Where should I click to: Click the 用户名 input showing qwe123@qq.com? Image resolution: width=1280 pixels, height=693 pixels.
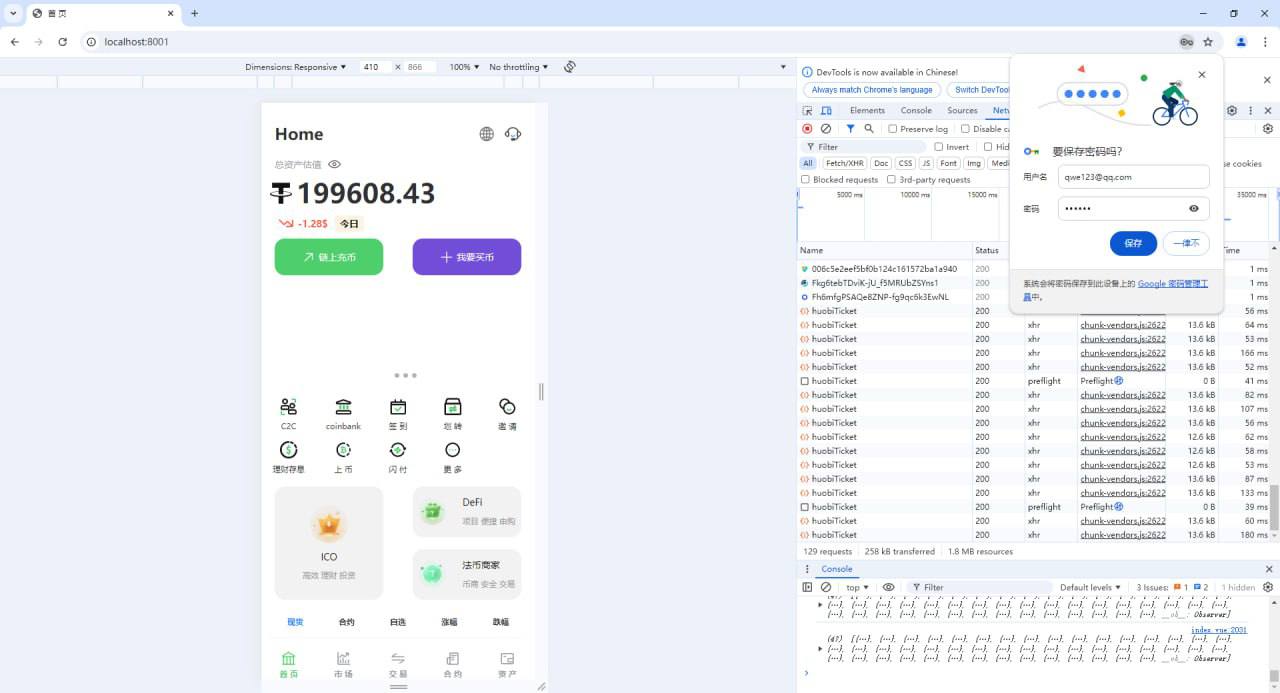[1133, 175]
